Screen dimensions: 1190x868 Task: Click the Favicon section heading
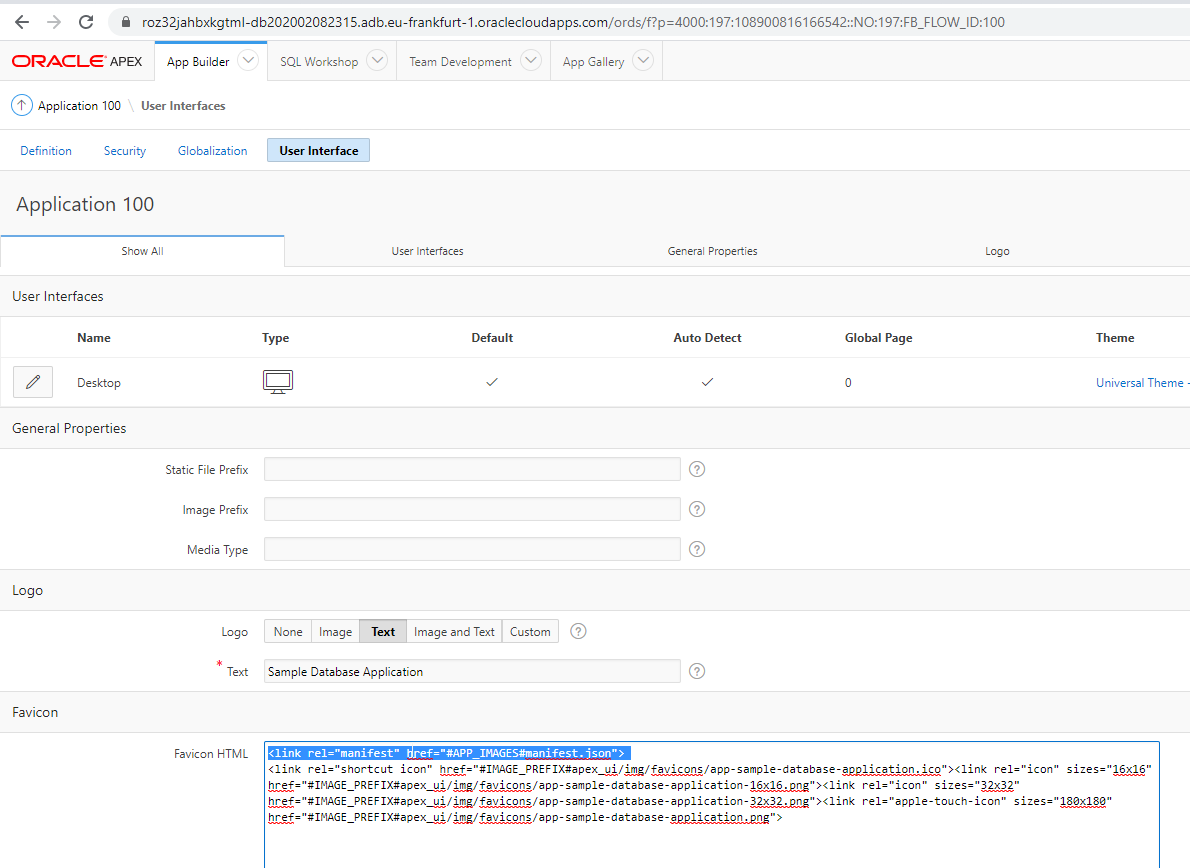pyautogui.click(x=35, y=712)
